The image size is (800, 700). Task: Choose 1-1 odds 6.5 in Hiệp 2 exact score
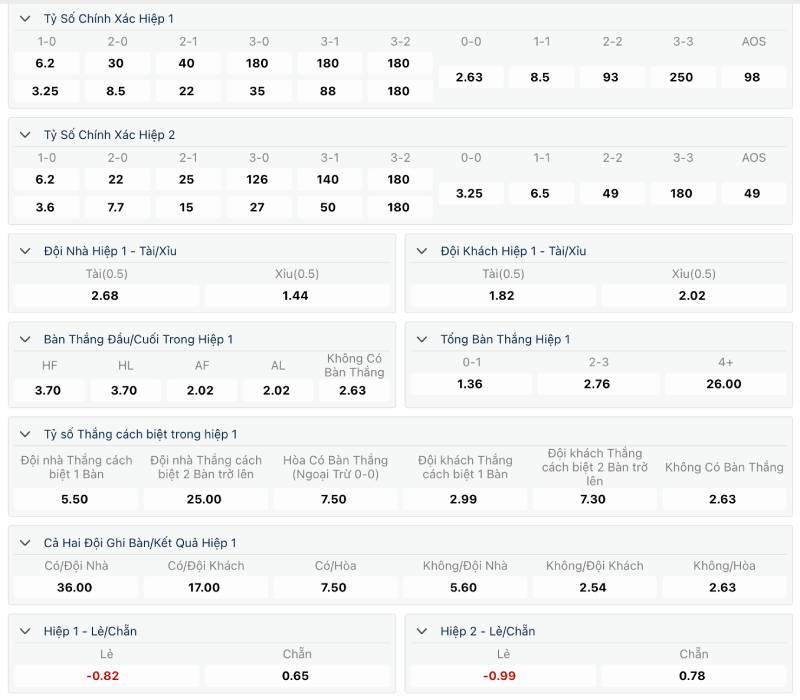coord(540,193)
